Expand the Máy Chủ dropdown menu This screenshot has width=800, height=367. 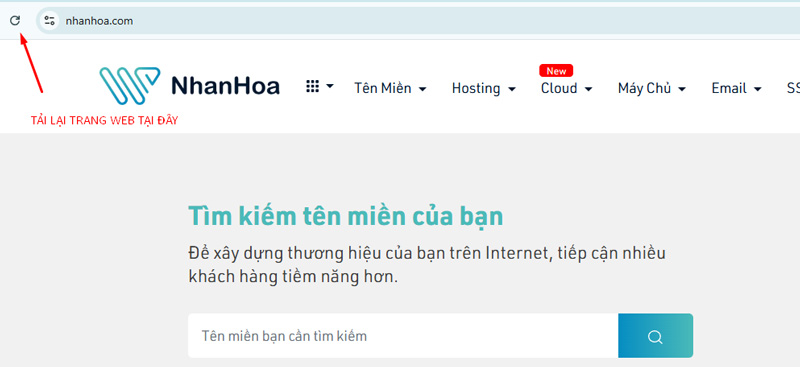(x=652, y=88)
